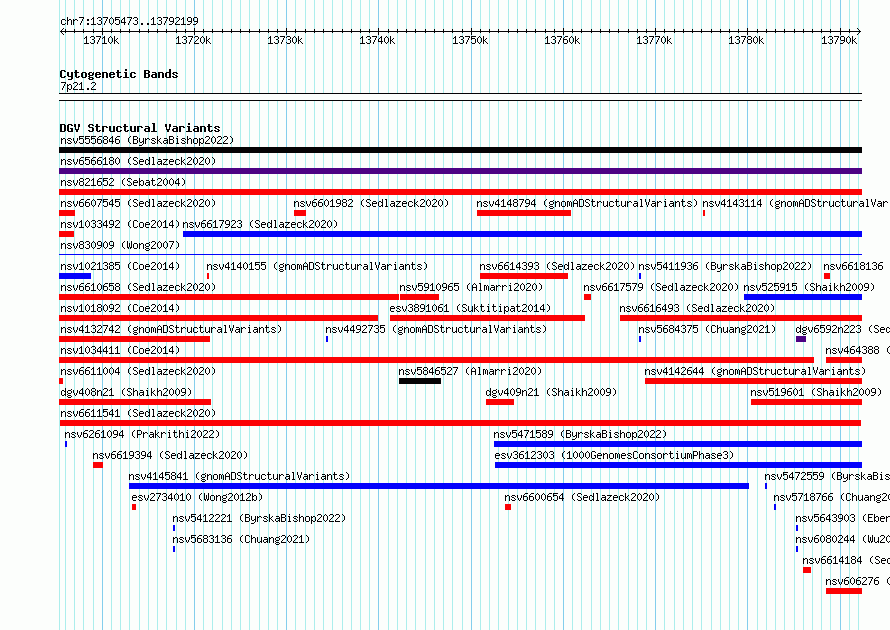The image size is (890, 630).
Task: Click nsv6614393 (Sedlazeck2020) label
Action: (x=557, y=266)
